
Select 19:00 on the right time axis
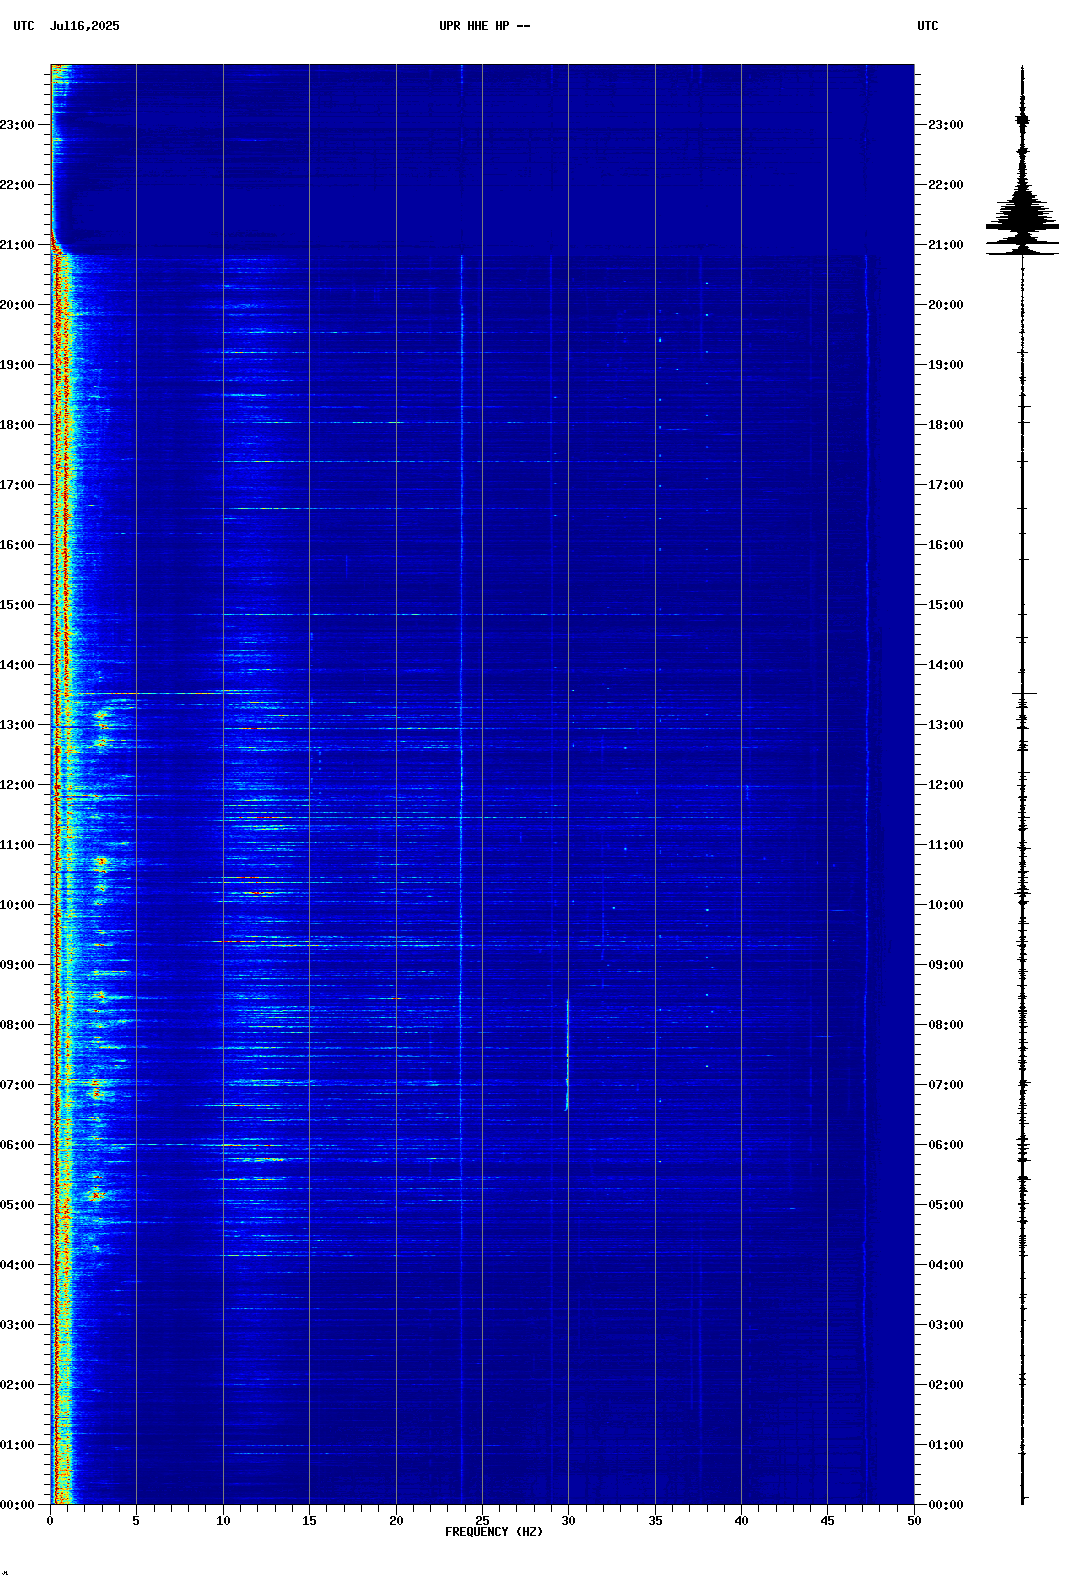(x=946, y=365)
